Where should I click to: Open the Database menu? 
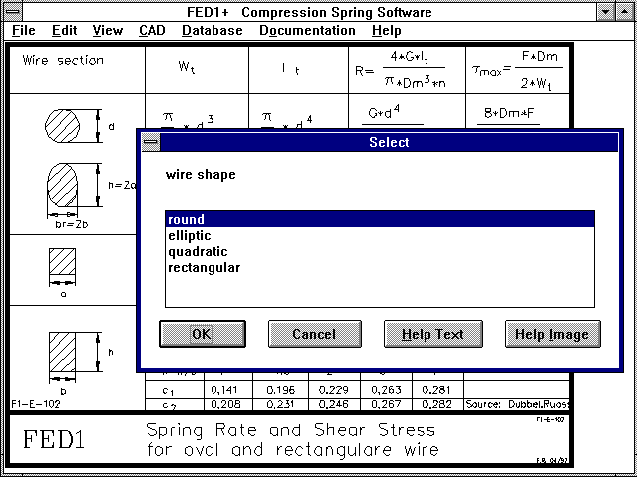pyautogui.click(x=212, y=30)
